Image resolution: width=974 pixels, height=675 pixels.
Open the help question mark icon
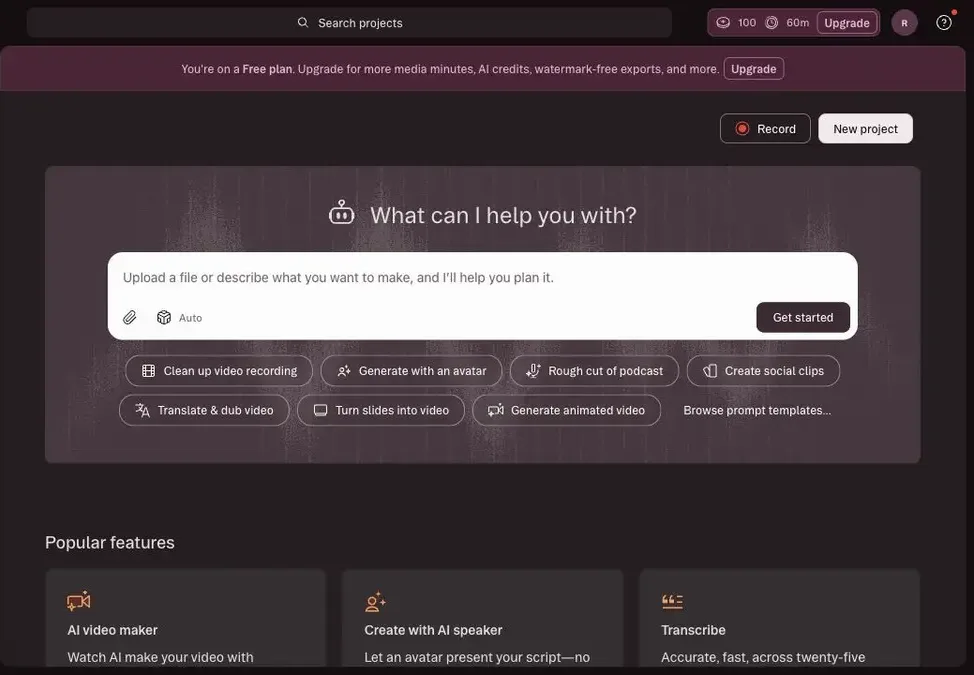click(944, 23)
